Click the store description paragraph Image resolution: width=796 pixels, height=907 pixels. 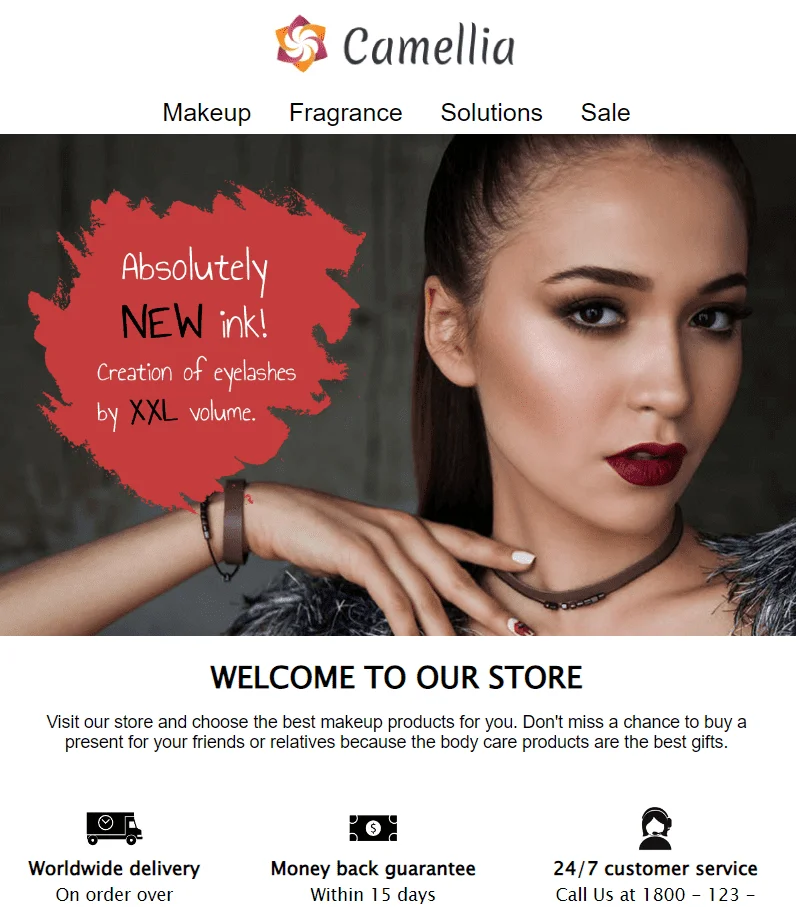tap(396, 732)
